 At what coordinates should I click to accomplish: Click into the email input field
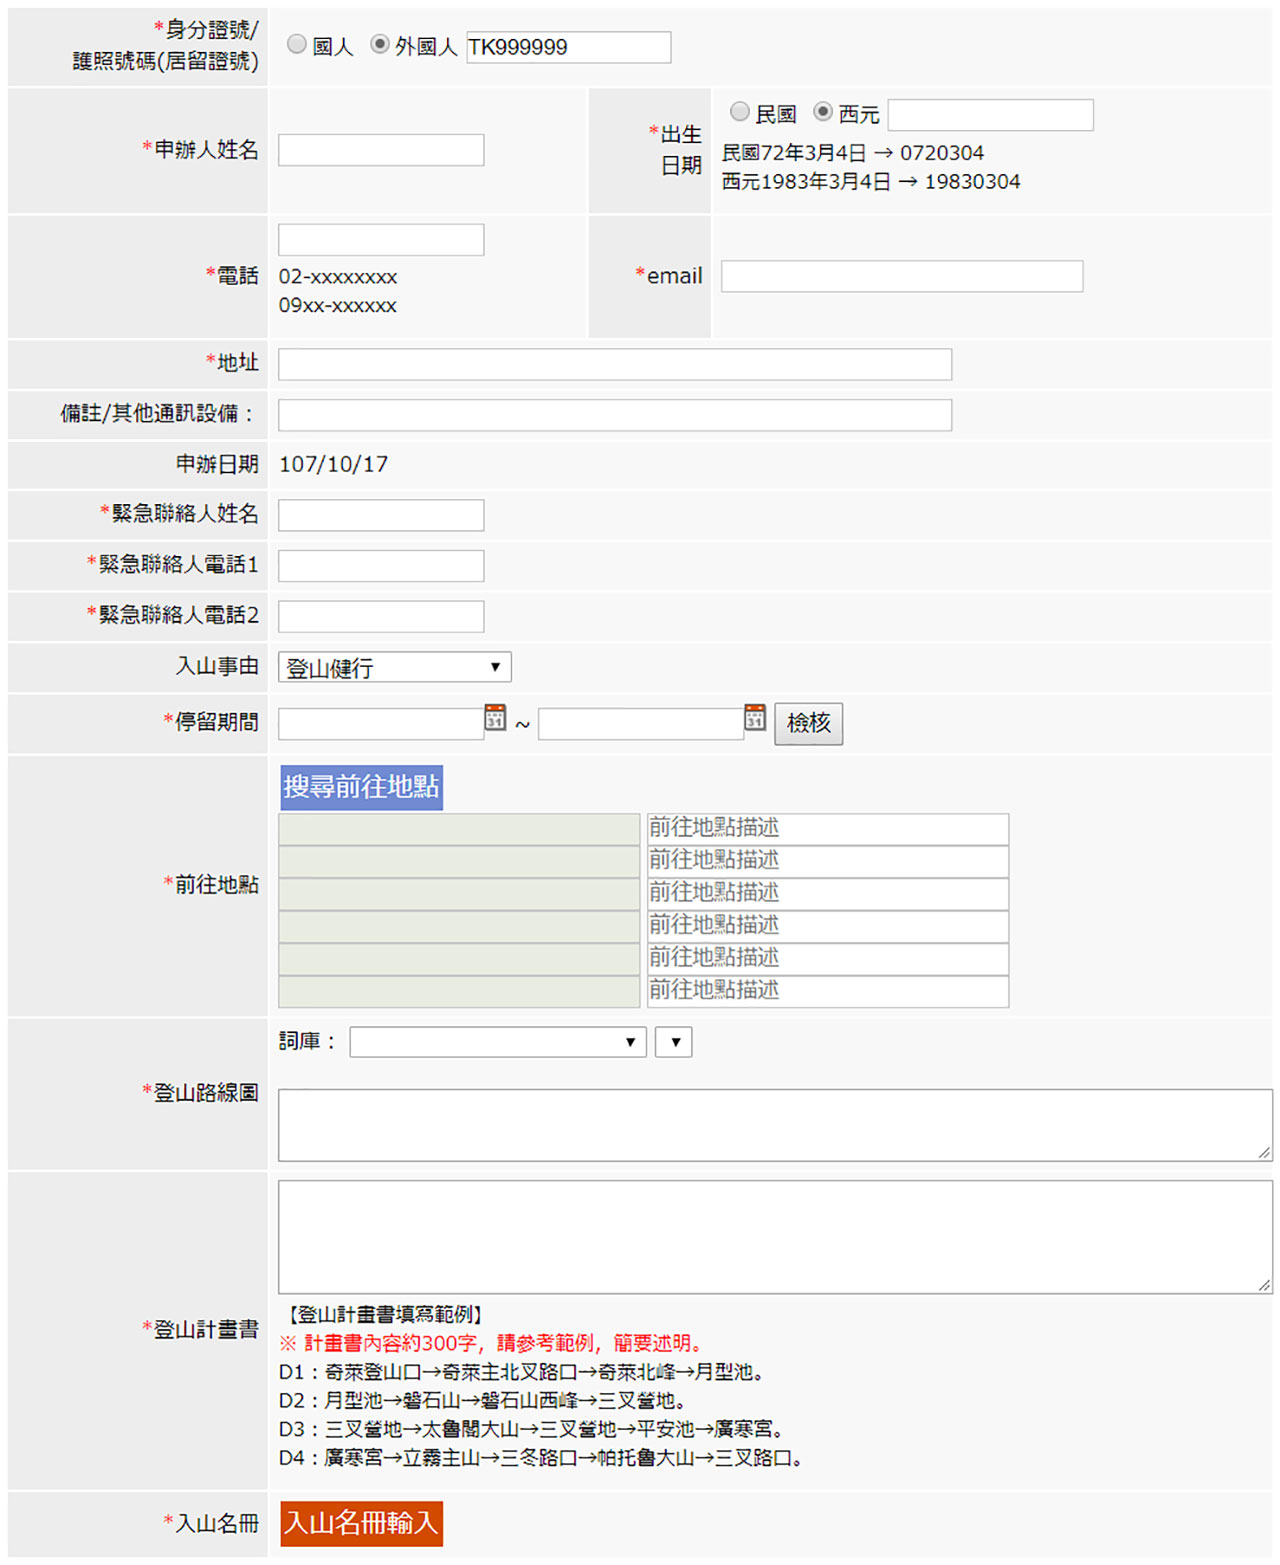(901, 276)
